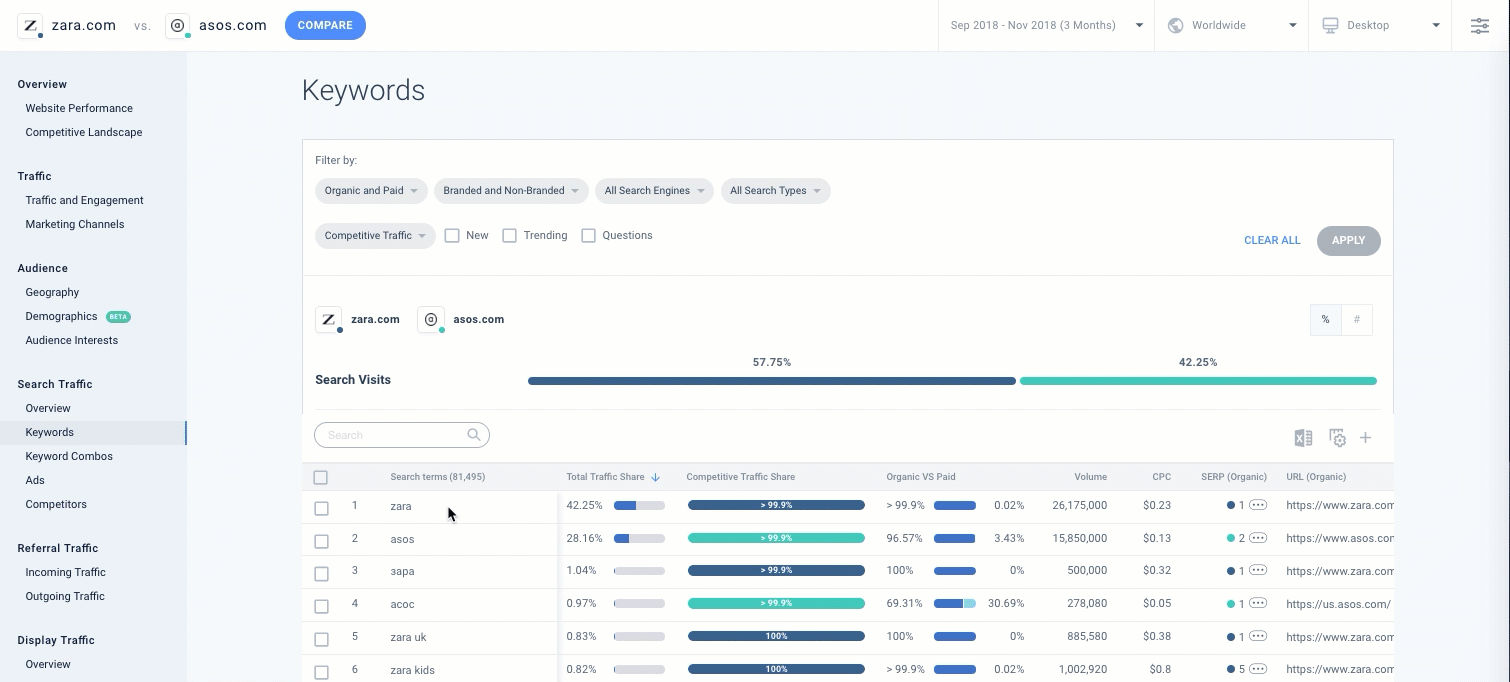Open the Worldwide country dropdown
Screen dimensions: 1510x682
click(x=1232, y=25)
